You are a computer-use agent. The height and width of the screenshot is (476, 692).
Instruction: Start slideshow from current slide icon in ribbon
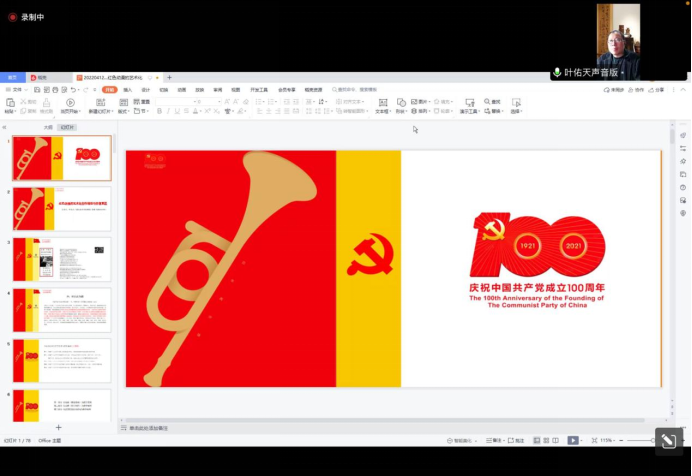[x=70, y=103]
